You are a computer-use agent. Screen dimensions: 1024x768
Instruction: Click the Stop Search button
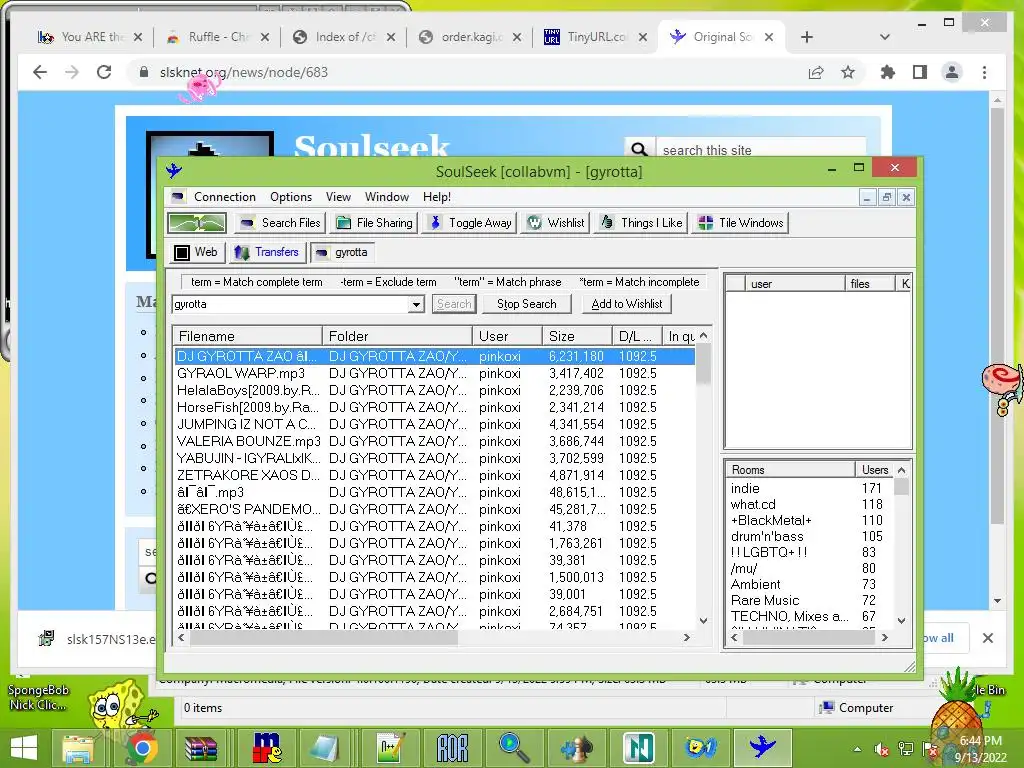pos(526,304)
